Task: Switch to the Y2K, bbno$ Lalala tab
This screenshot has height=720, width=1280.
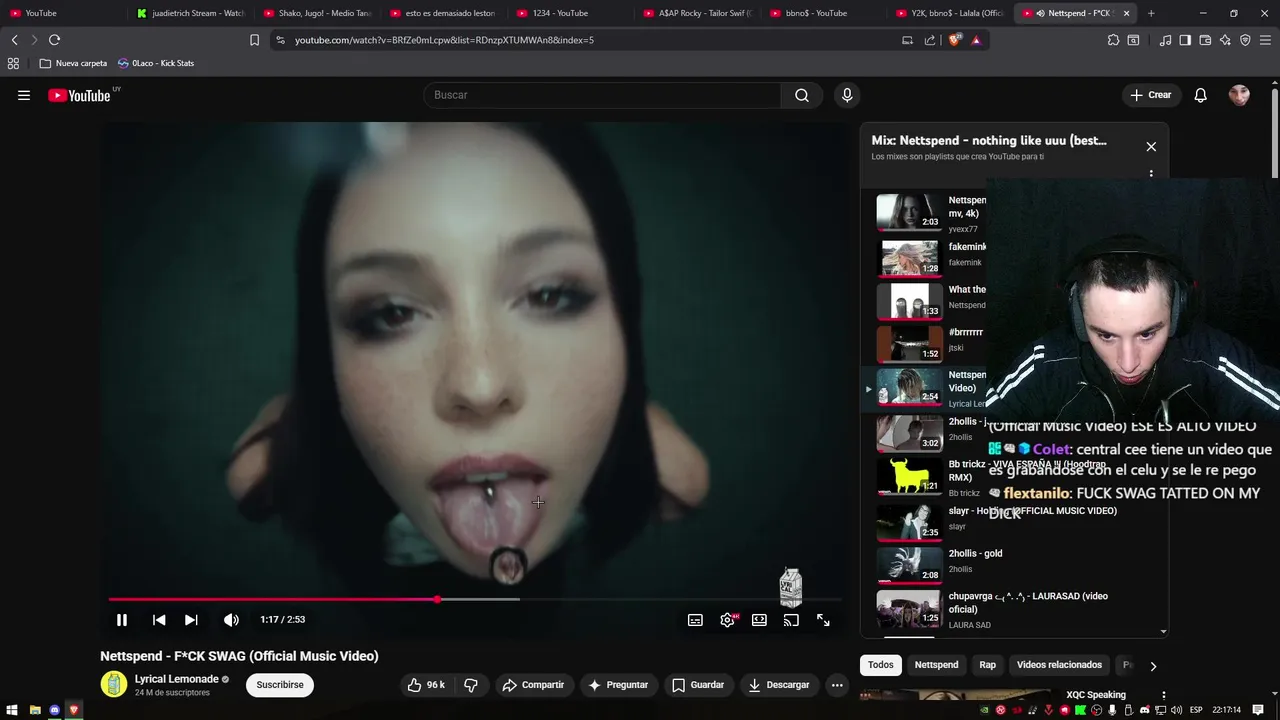Action: pyautogui.click(x=950, y=13)
